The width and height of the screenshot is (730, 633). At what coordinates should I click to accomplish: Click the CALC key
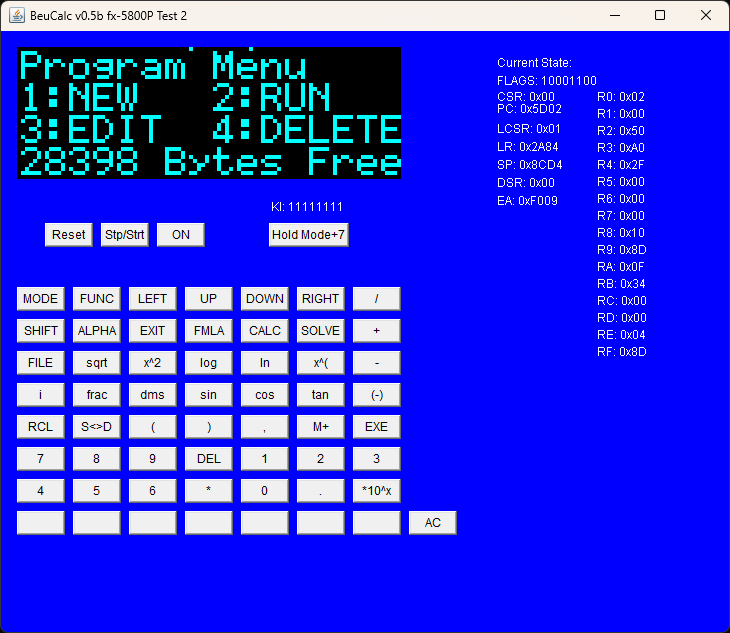[264, 330]
